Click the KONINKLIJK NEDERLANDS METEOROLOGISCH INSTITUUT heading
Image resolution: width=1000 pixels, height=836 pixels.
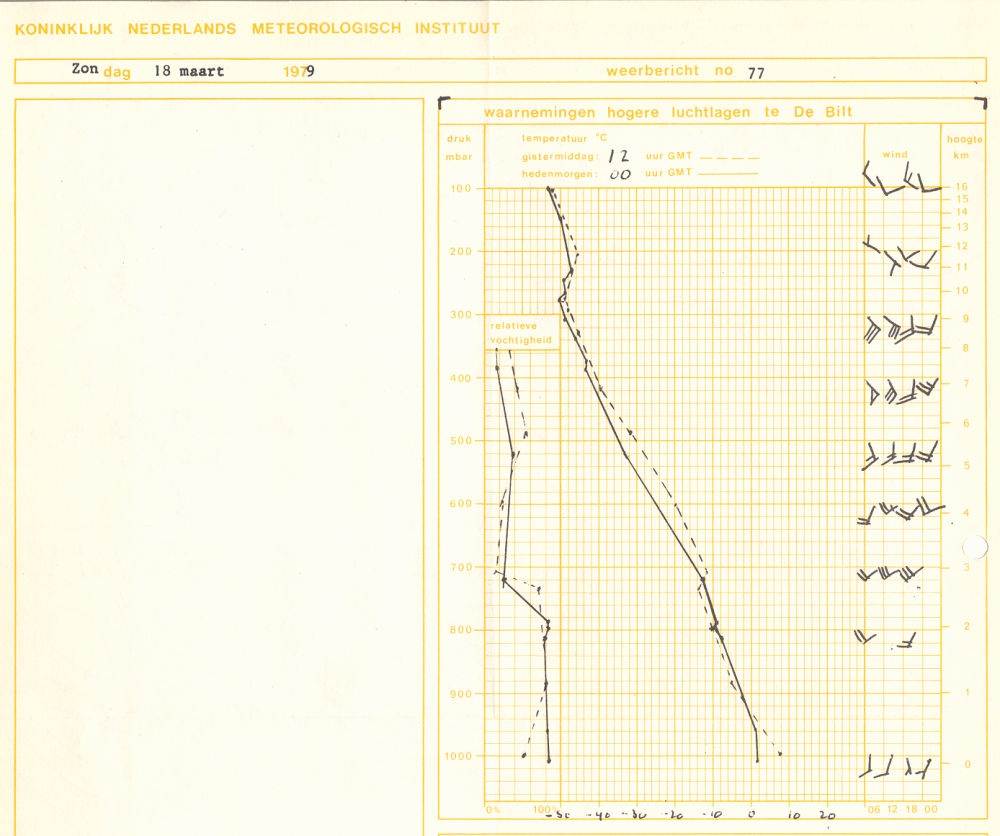click(257, 29)
